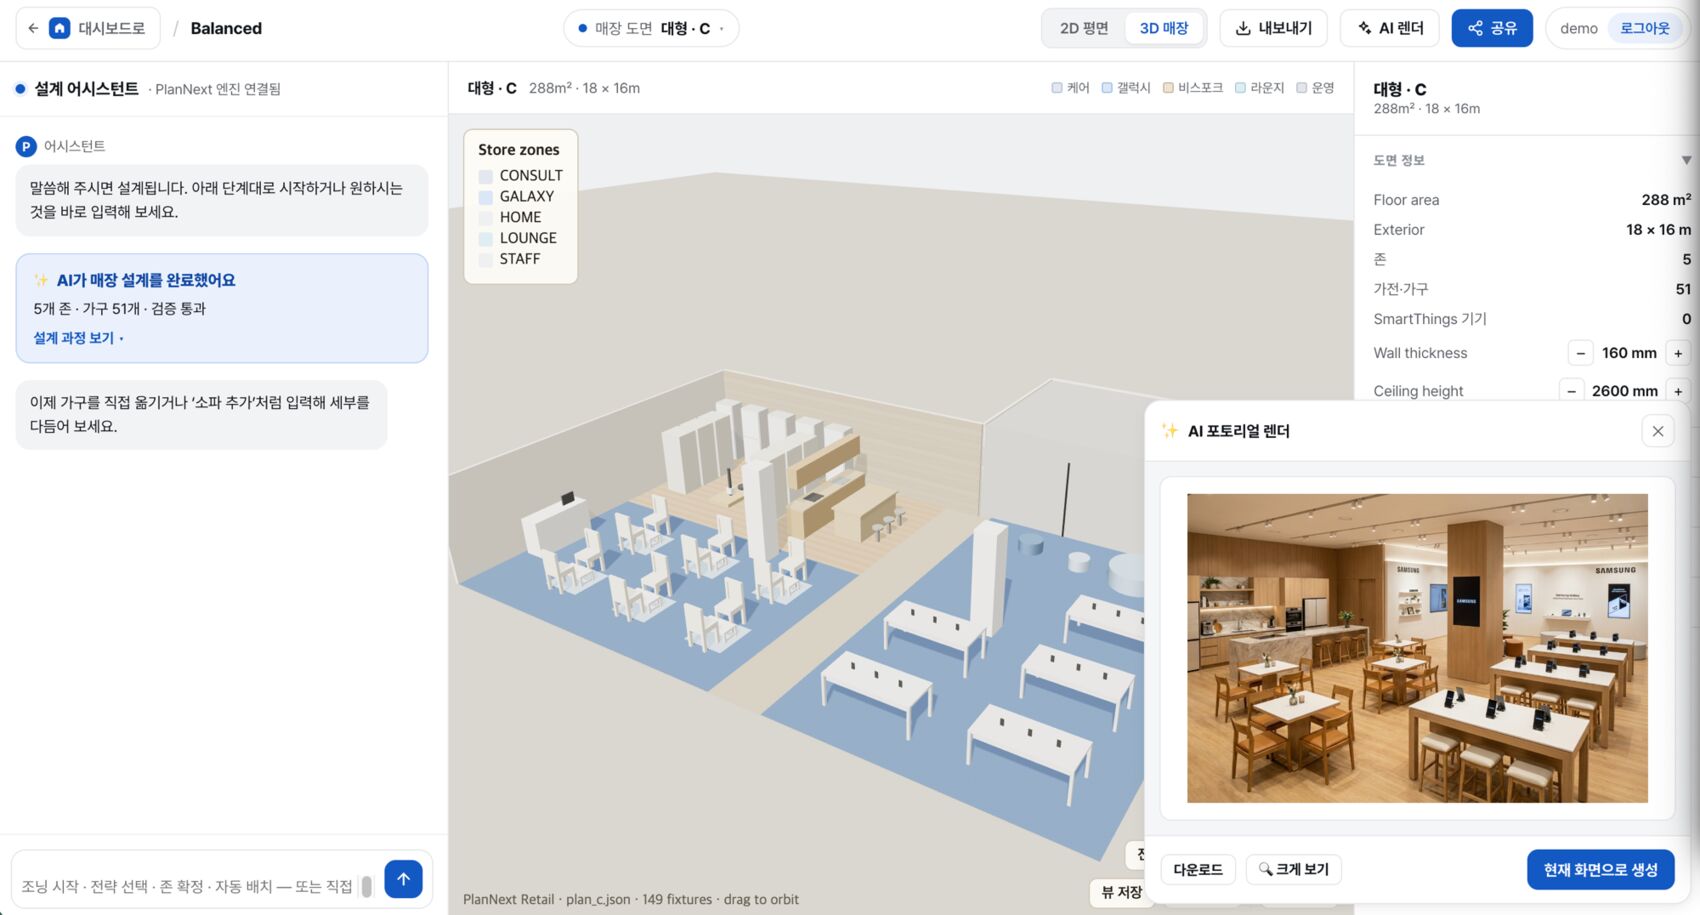Image resolution: width=1700 pixels, height=915 pixels.
Task: Decrease Ceiling height with minus button
Action: tap(1572, 391)
